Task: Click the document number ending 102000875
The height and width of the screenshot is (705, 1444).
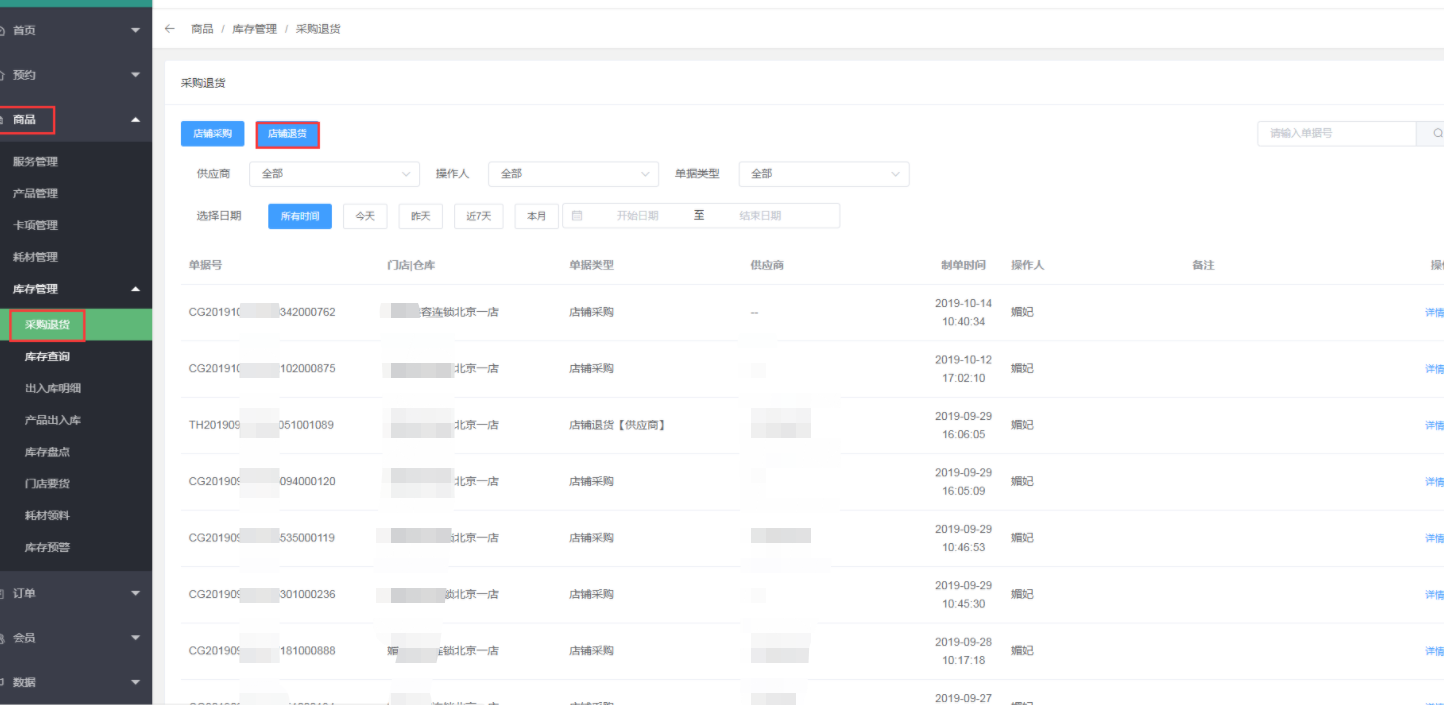Action: 262,369
